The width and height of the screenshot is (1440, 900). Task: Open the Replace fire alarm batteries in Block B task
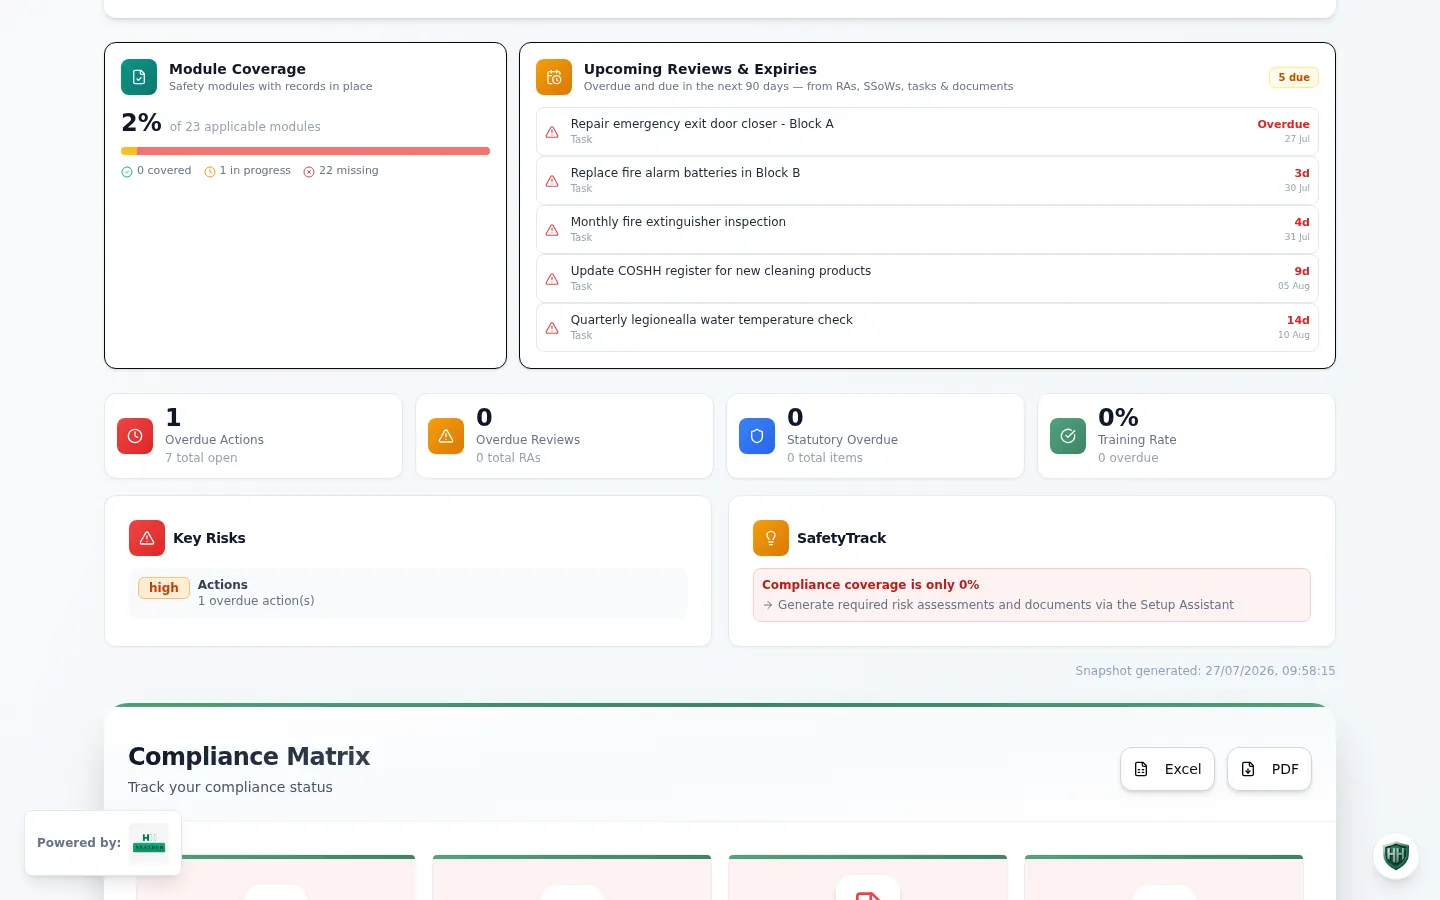point(927,180)
